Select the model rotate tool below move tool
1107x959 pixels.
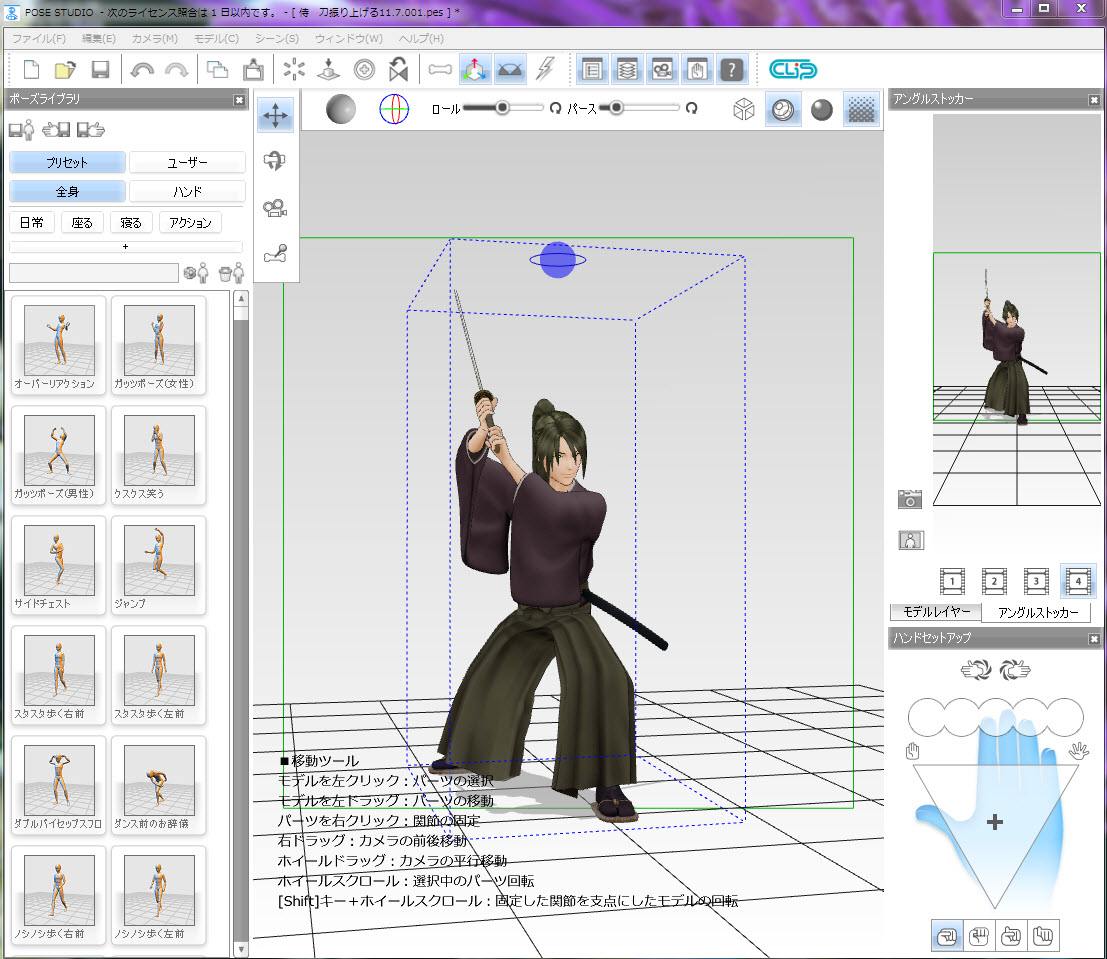275,161
